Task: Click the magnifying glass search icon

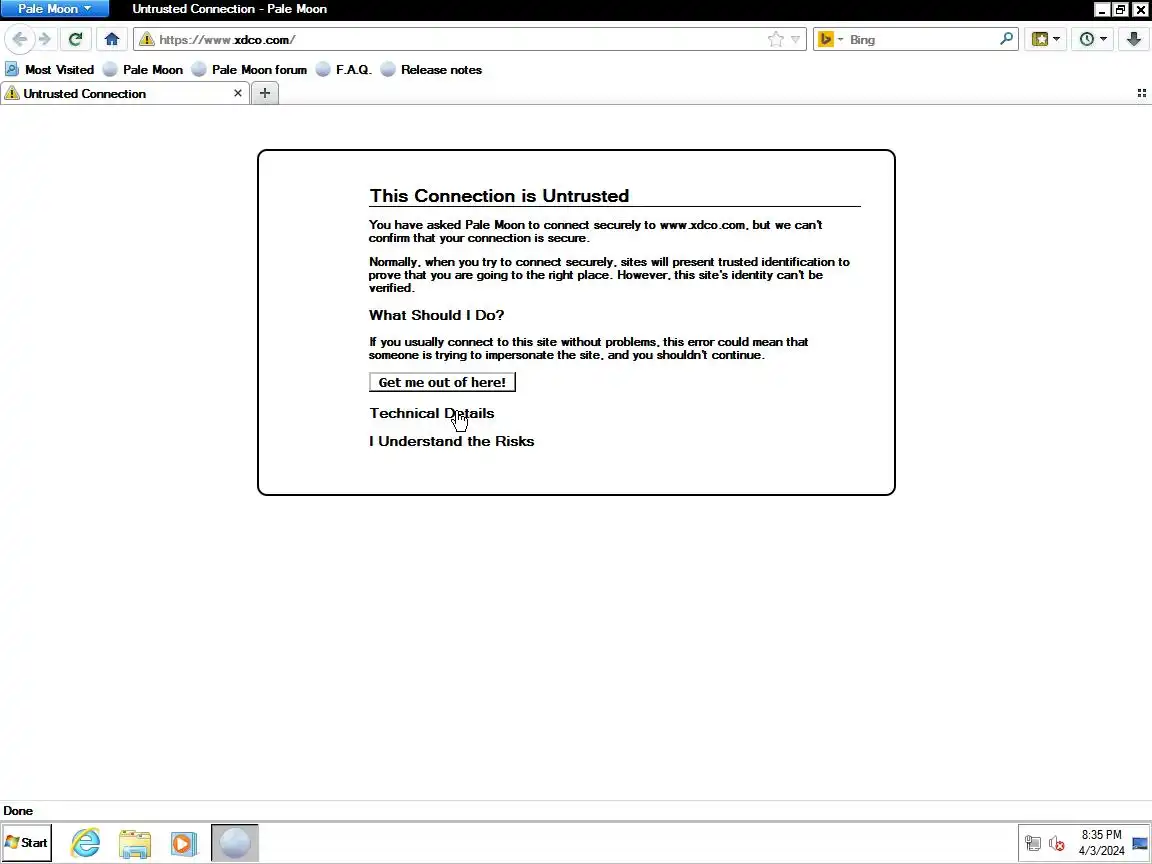Action: click(x=1007, y=39)
